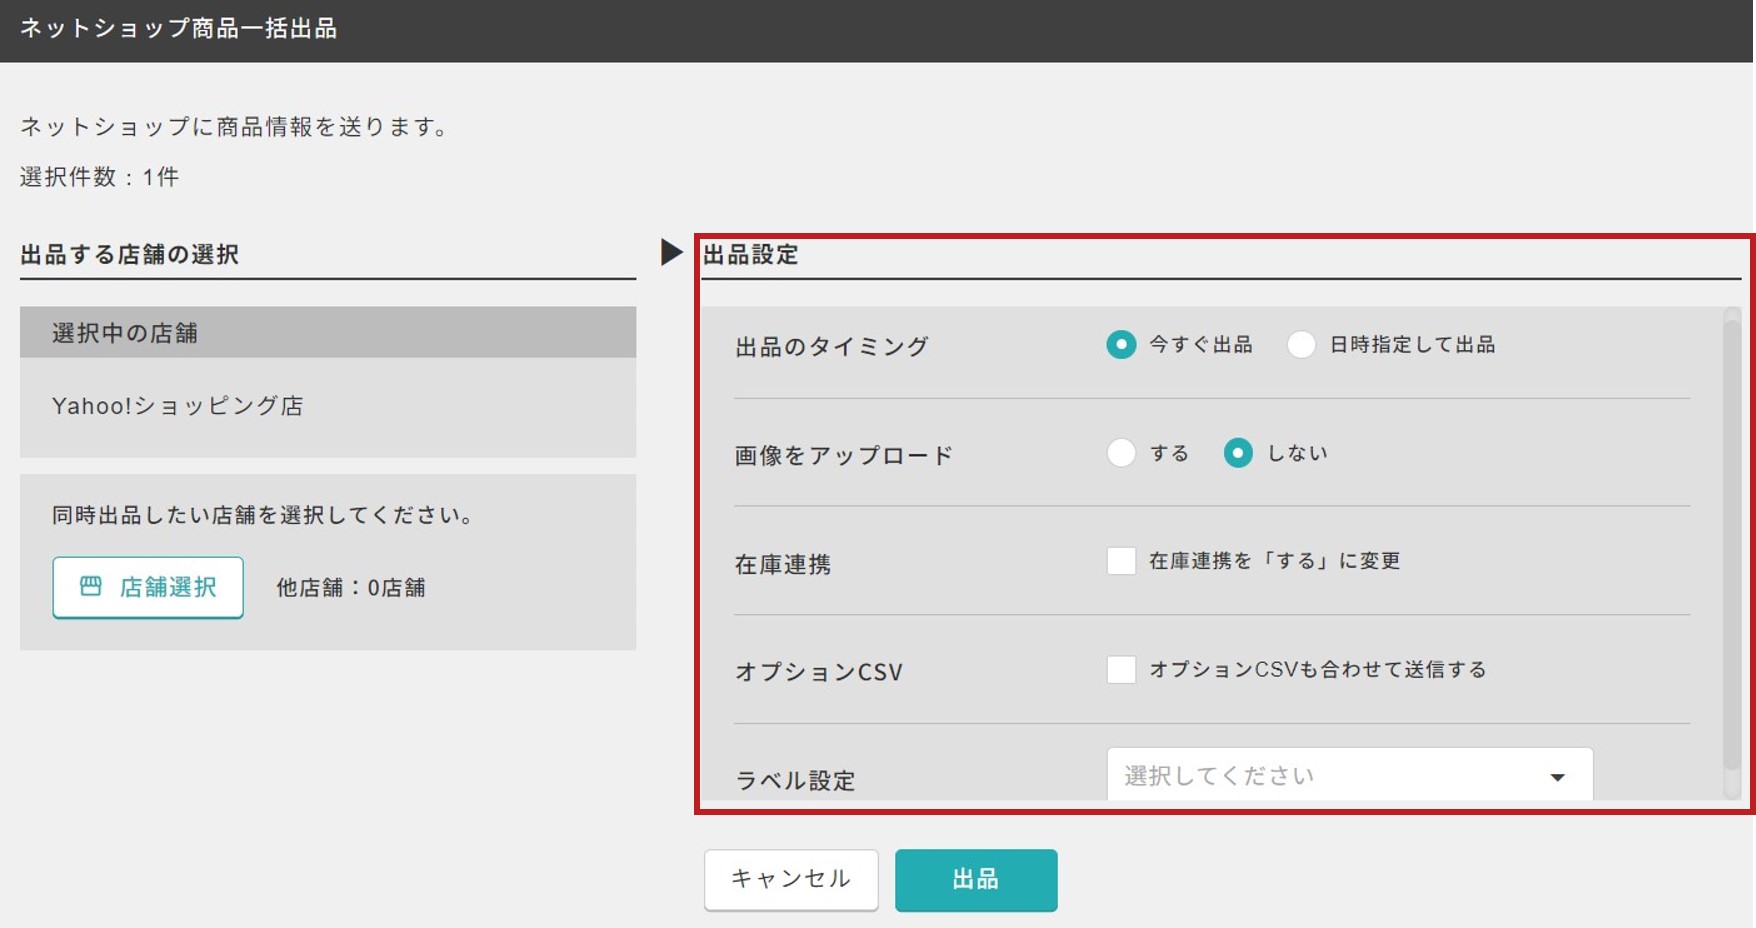This screenshot has height=928, width=1756.
Task: Click the teal 出品 button
Action: click(976, 880)
